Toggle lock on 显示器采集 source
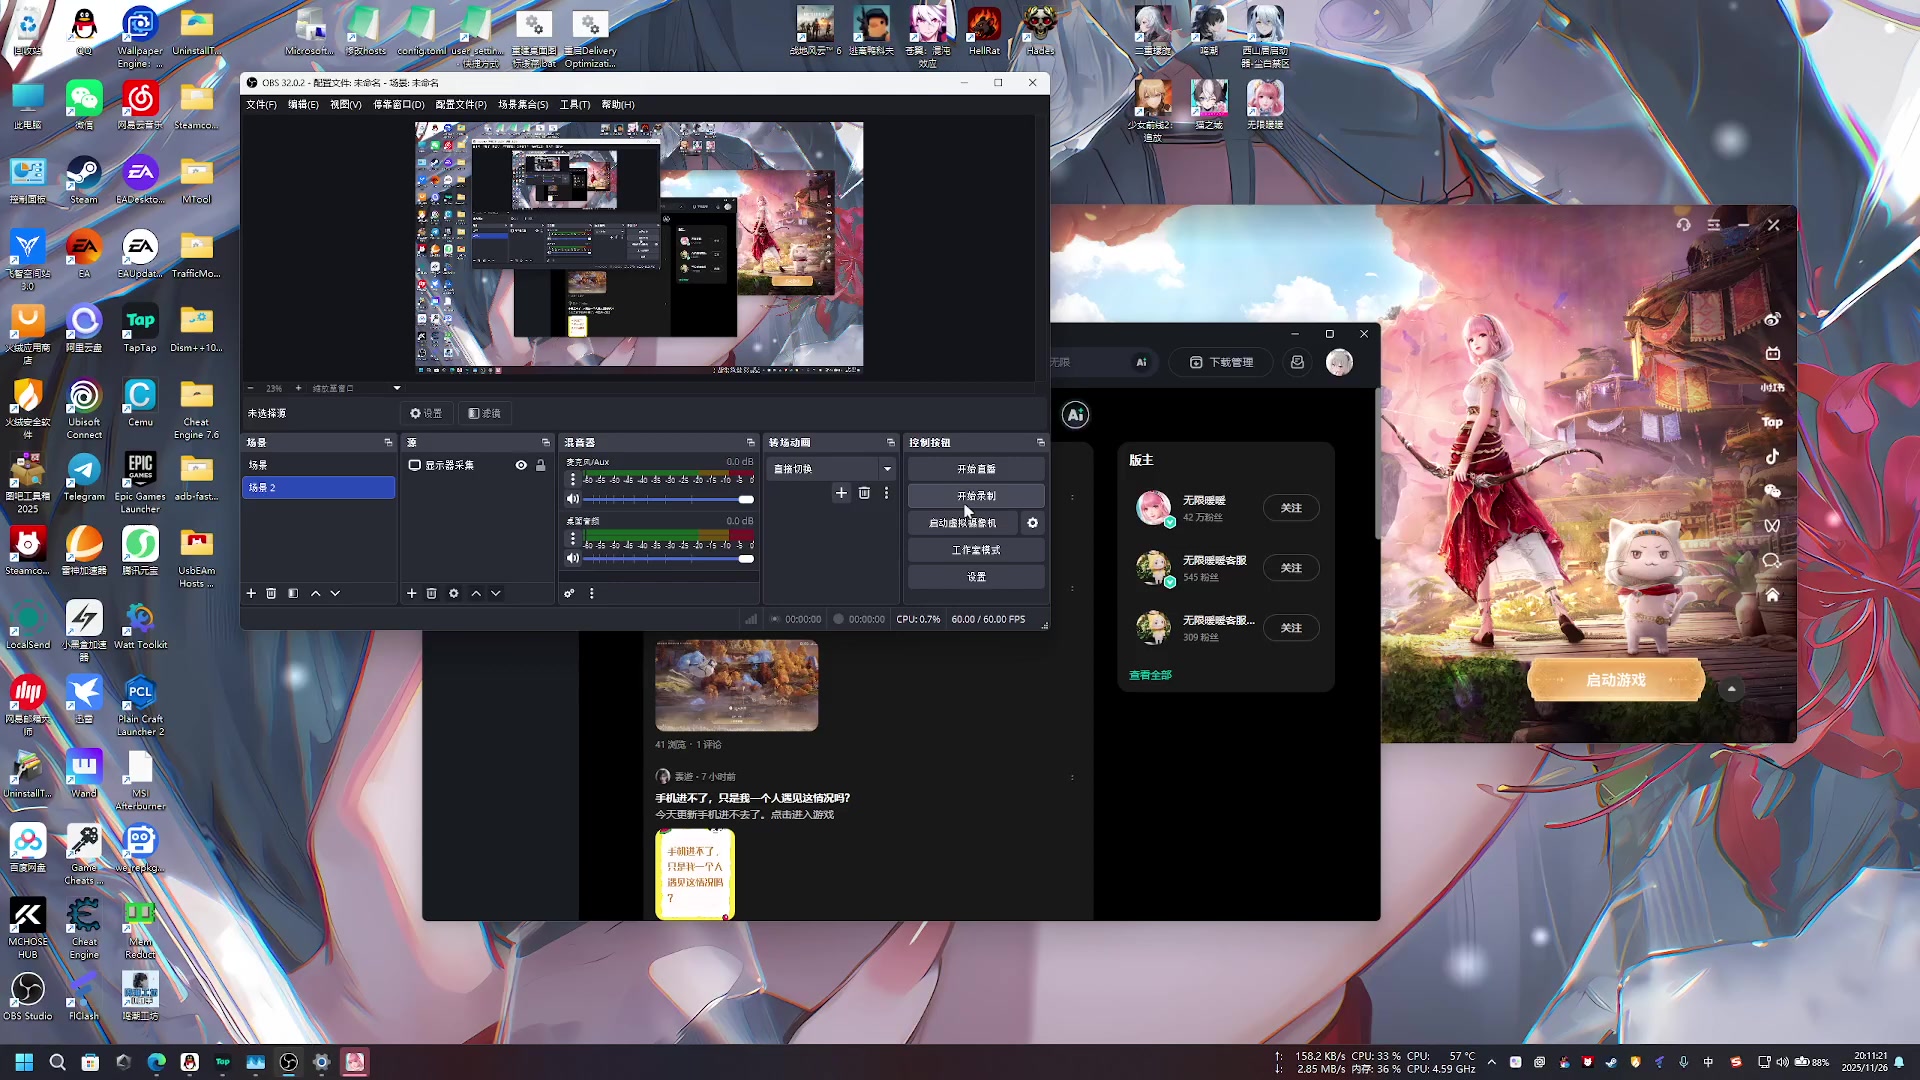Viewport: 1920px width, 1080px height. tap(541, 465)
